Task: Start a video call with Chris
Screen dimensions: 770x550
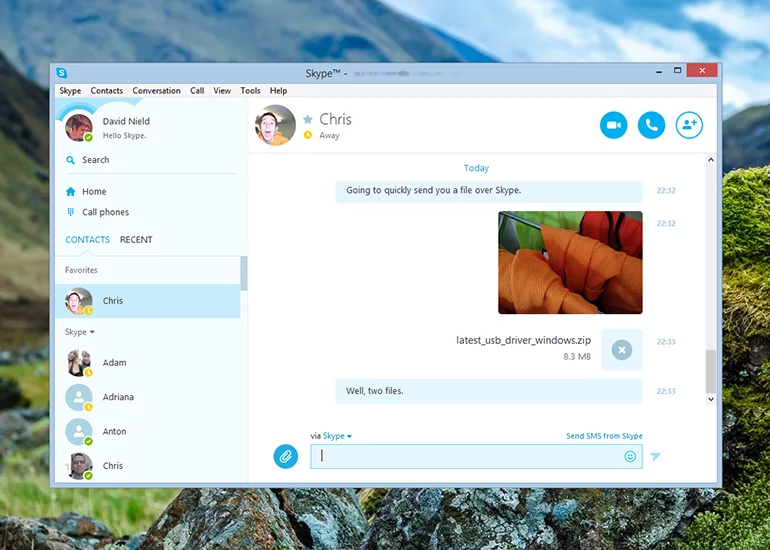Action: 613,125
